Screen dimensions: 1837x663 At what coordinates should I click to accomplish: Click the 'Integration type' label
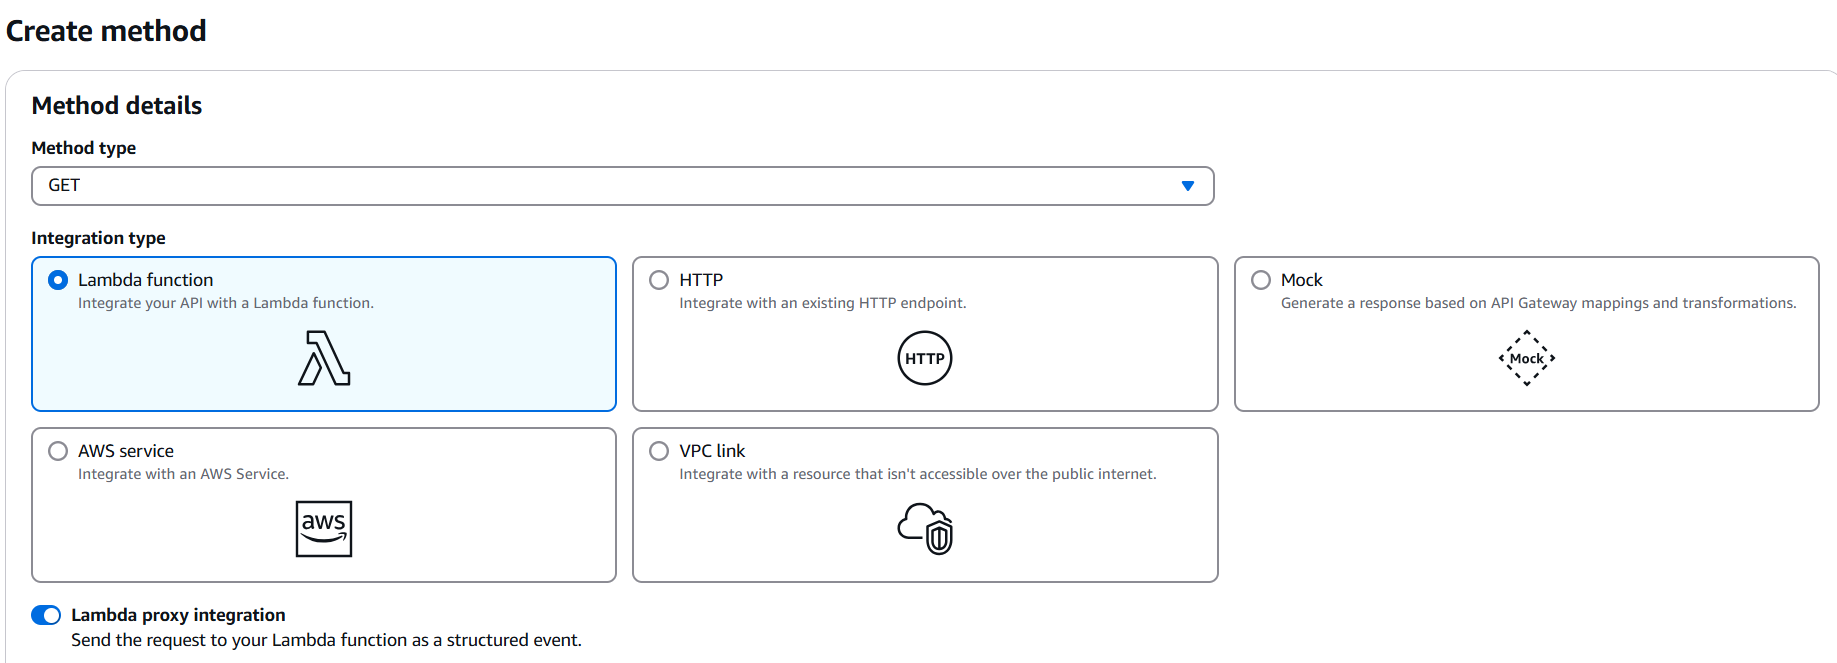tap(98, 238)
